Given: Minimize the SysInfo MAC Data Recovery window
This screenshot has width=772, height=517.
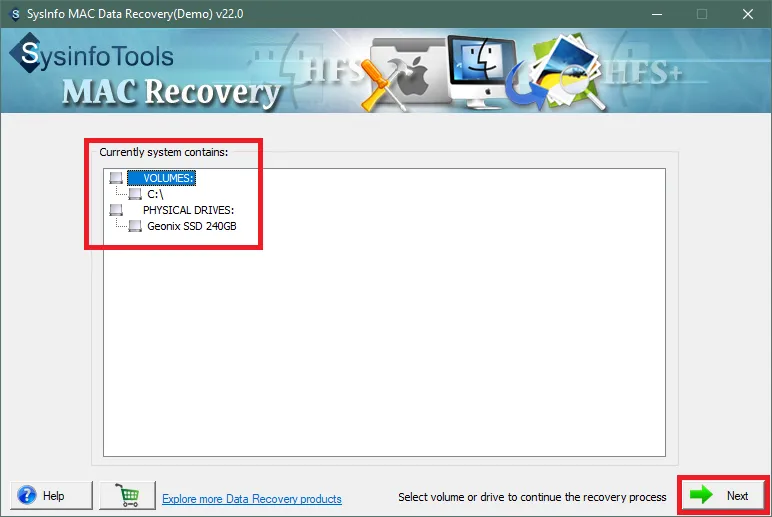Looking at the screenshot, I should [657, 14].
